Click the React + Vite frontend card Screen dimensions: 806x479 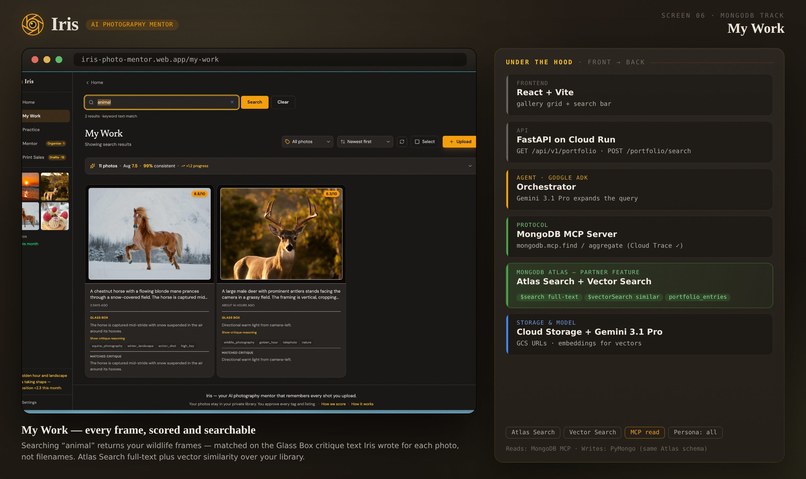(x=639, y=95)
